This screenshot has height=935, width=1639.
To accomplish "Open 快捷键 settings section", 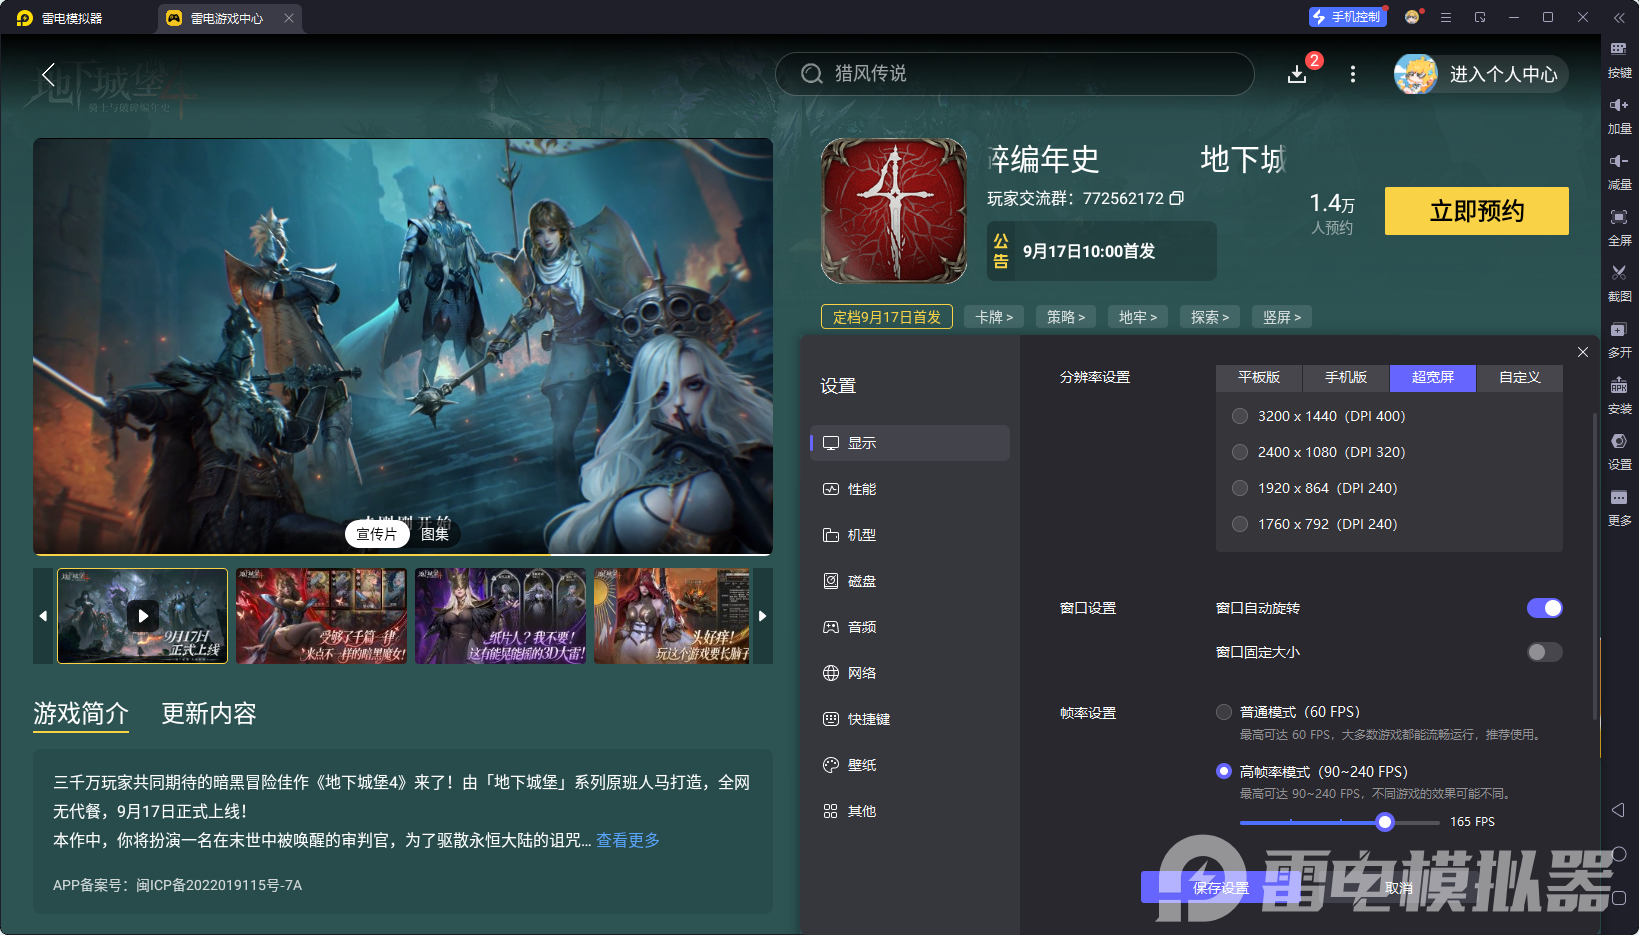I will coord(910,719).
